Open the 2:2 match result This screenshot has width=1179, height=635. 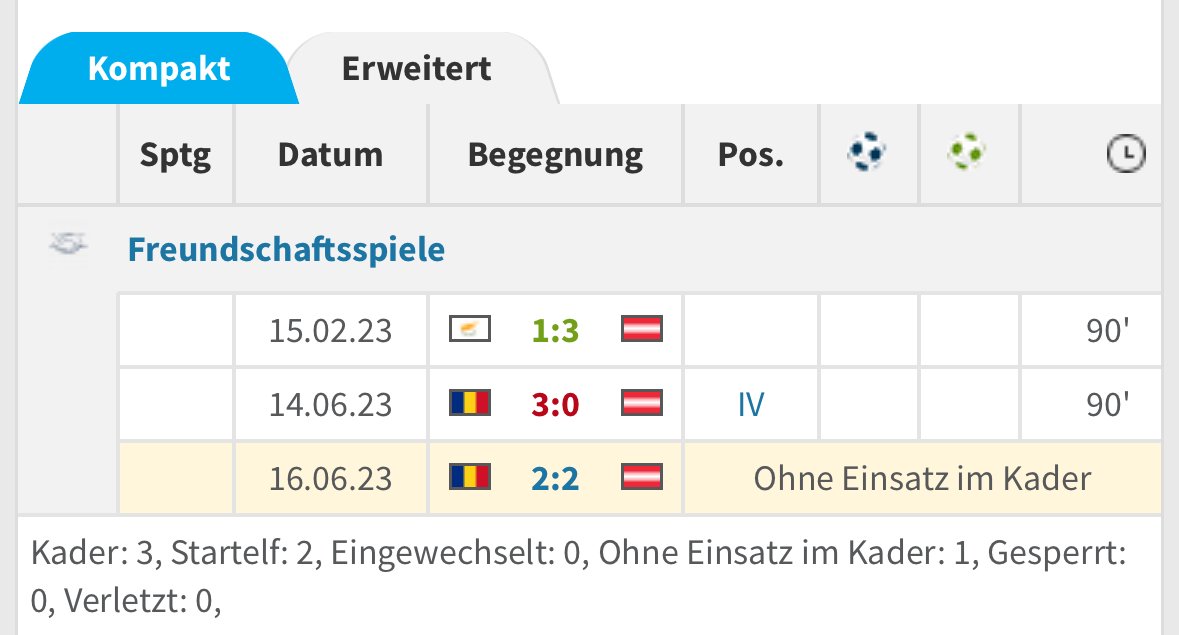click(555, 478)
